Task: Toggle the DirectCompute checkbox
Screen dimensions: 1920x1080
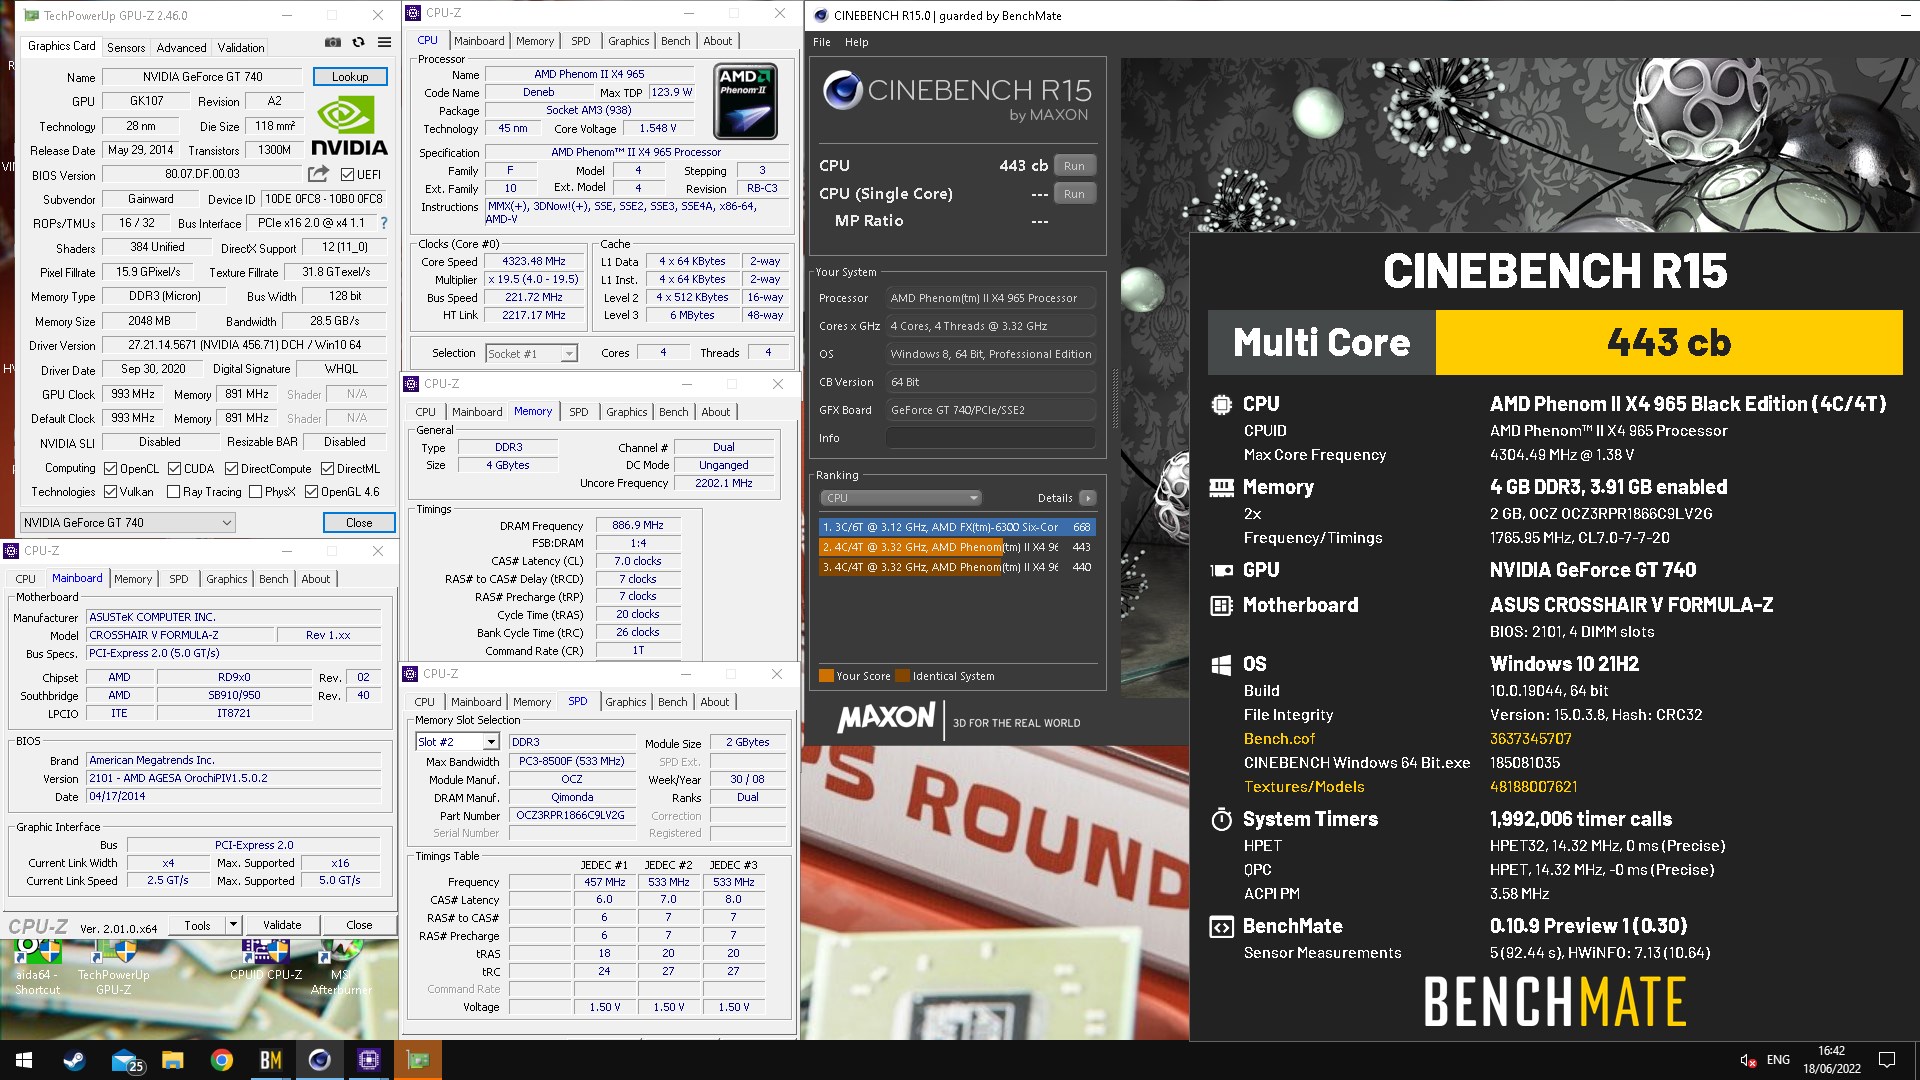Action: pyautogui.click(x=231, y=469)
